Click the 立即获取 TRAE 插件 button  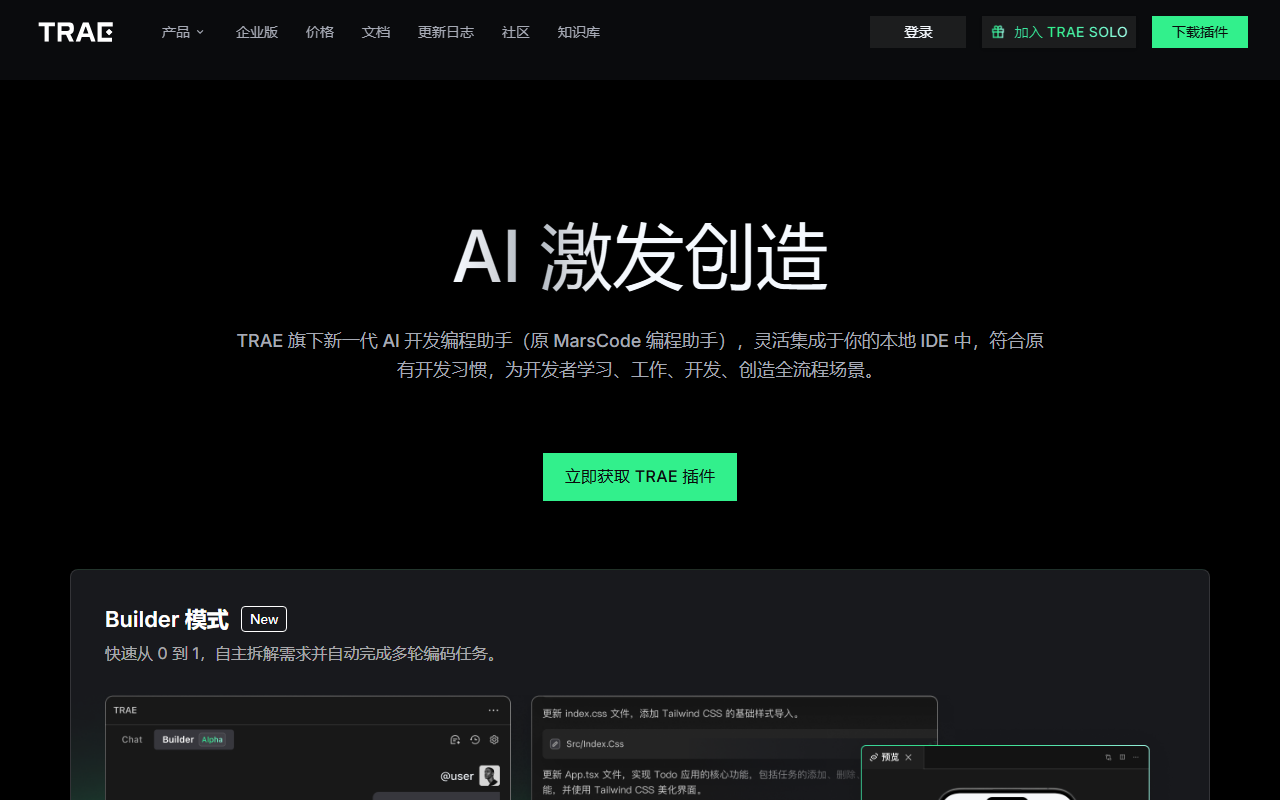[x=640, y=477]
